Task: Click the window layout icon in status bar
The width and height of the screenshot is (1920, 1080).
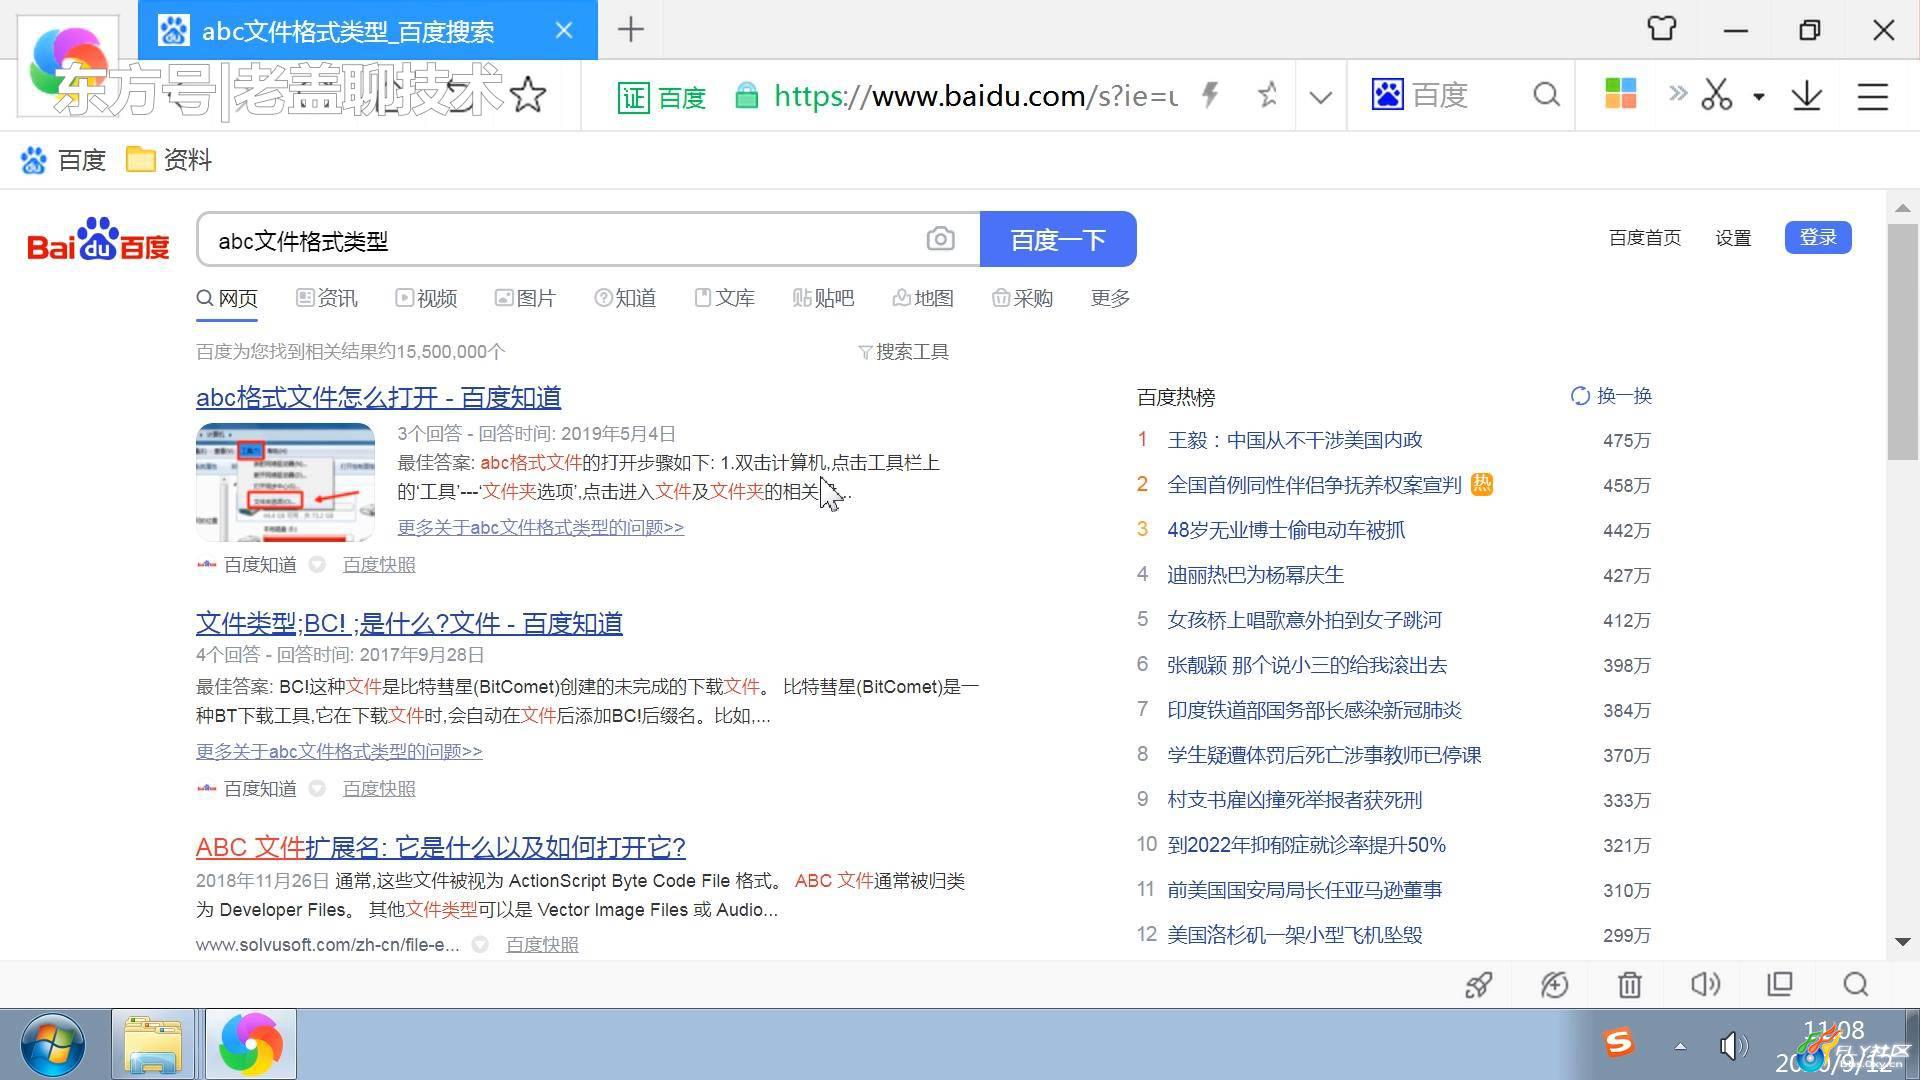Action: [1780, 984]
